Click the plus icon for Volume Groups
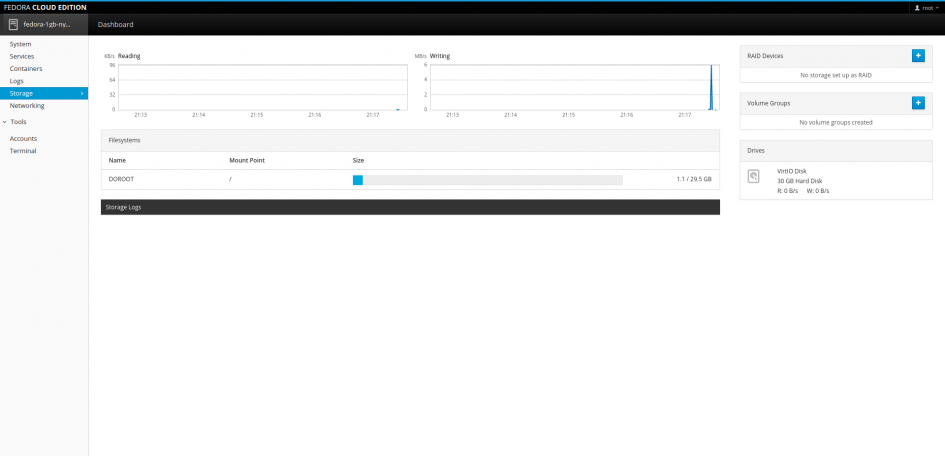 pyautogui.click(x=918, y=102)
